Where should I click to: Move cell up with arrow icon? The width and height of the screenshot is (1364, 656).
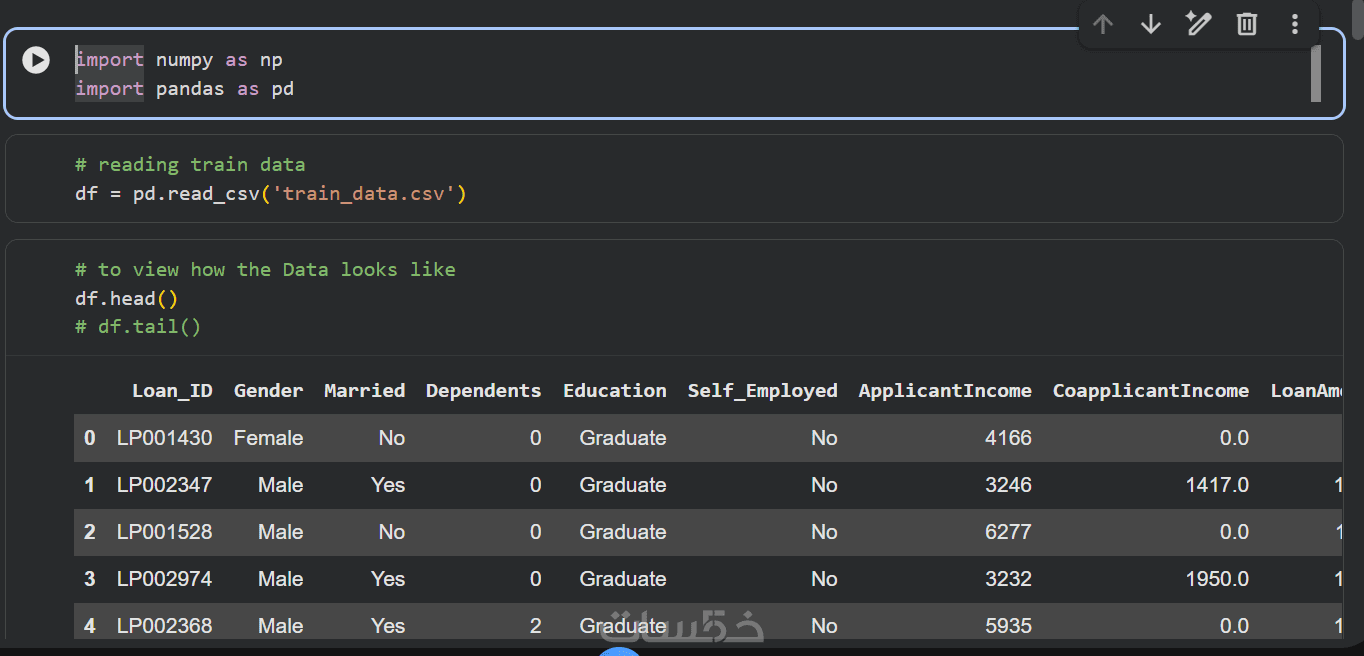point(1103,24)
